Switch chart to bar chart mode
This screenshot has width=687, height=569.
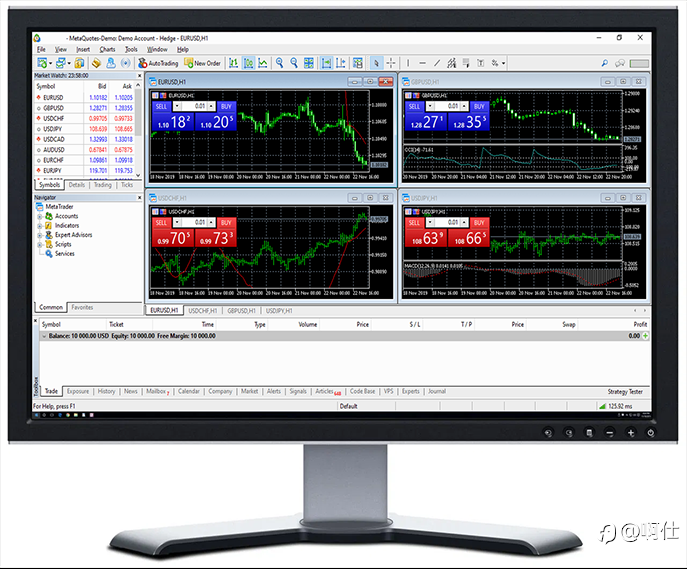pyautogui.click(x=234, y=63)
